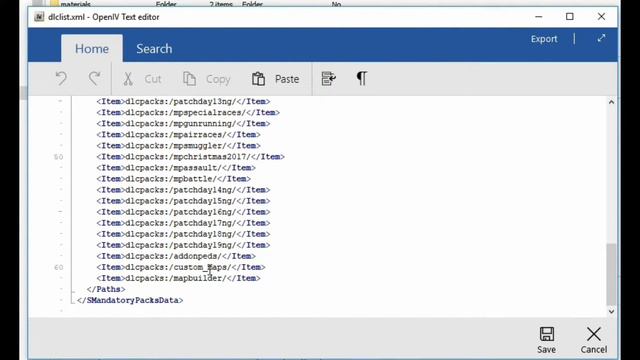Click the patchday16ng item line

point(183,212)
